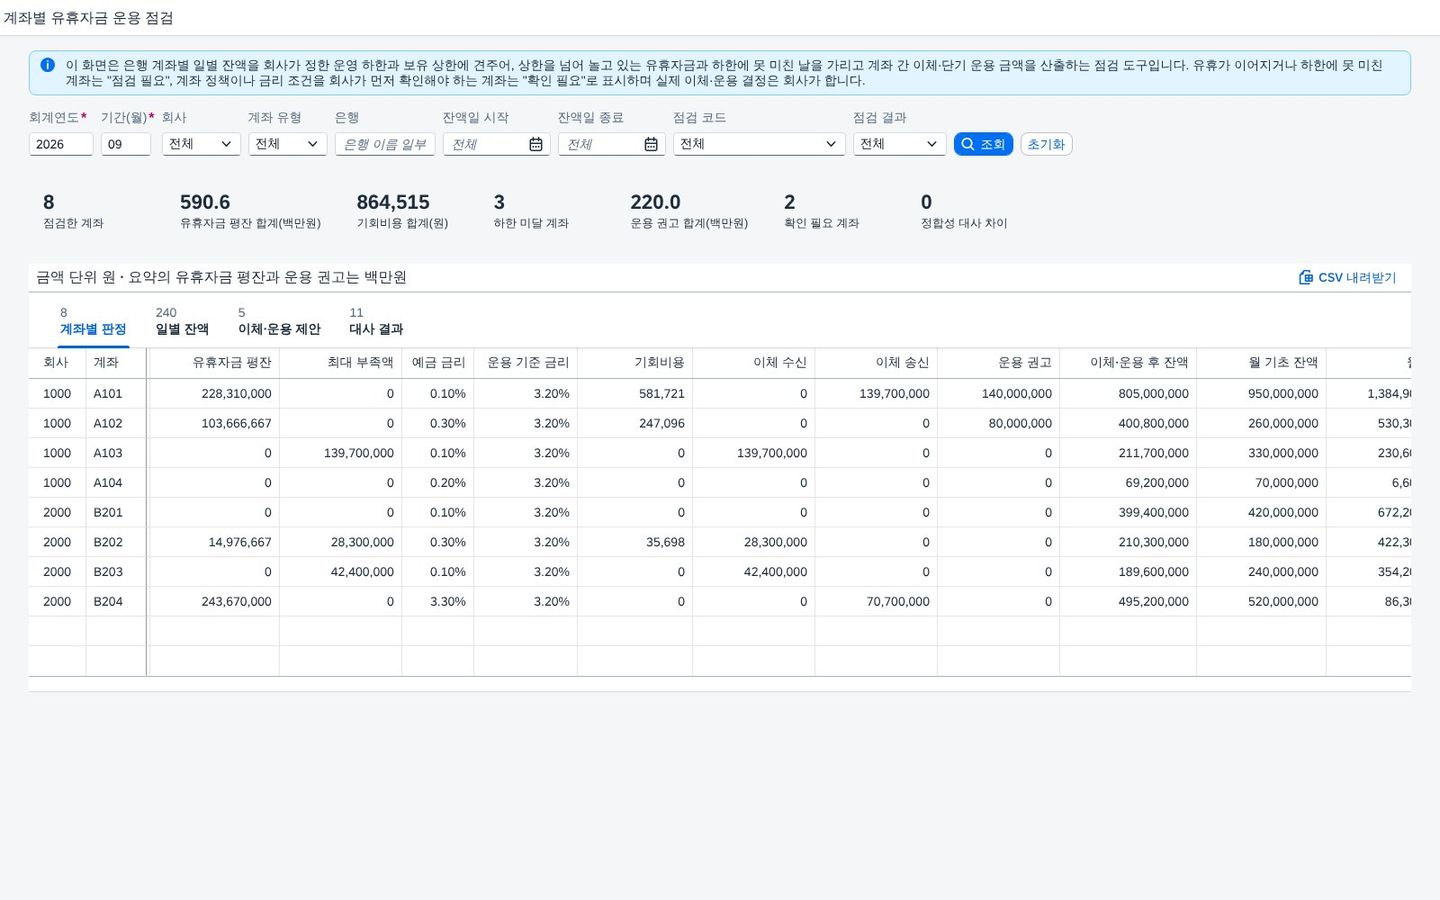Click the 기간(월) input field
Image resolution: width=1440 pixels, height=900 pixels.
126,145
